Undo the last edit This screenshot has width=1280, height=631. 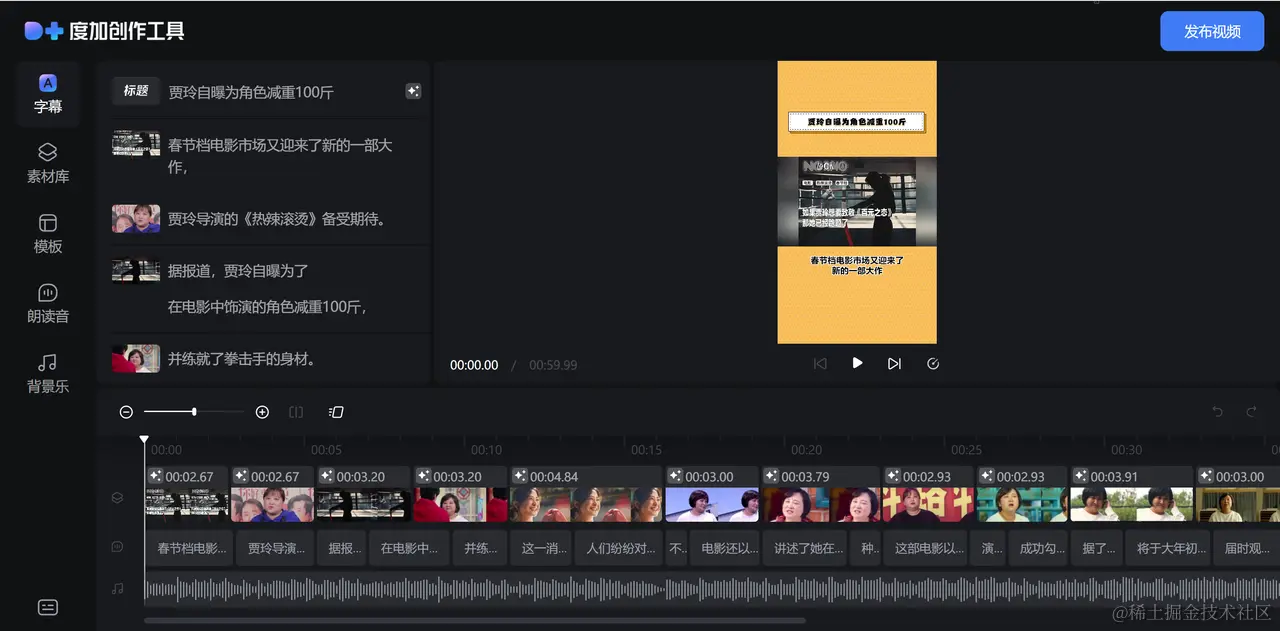(1217, 412)
